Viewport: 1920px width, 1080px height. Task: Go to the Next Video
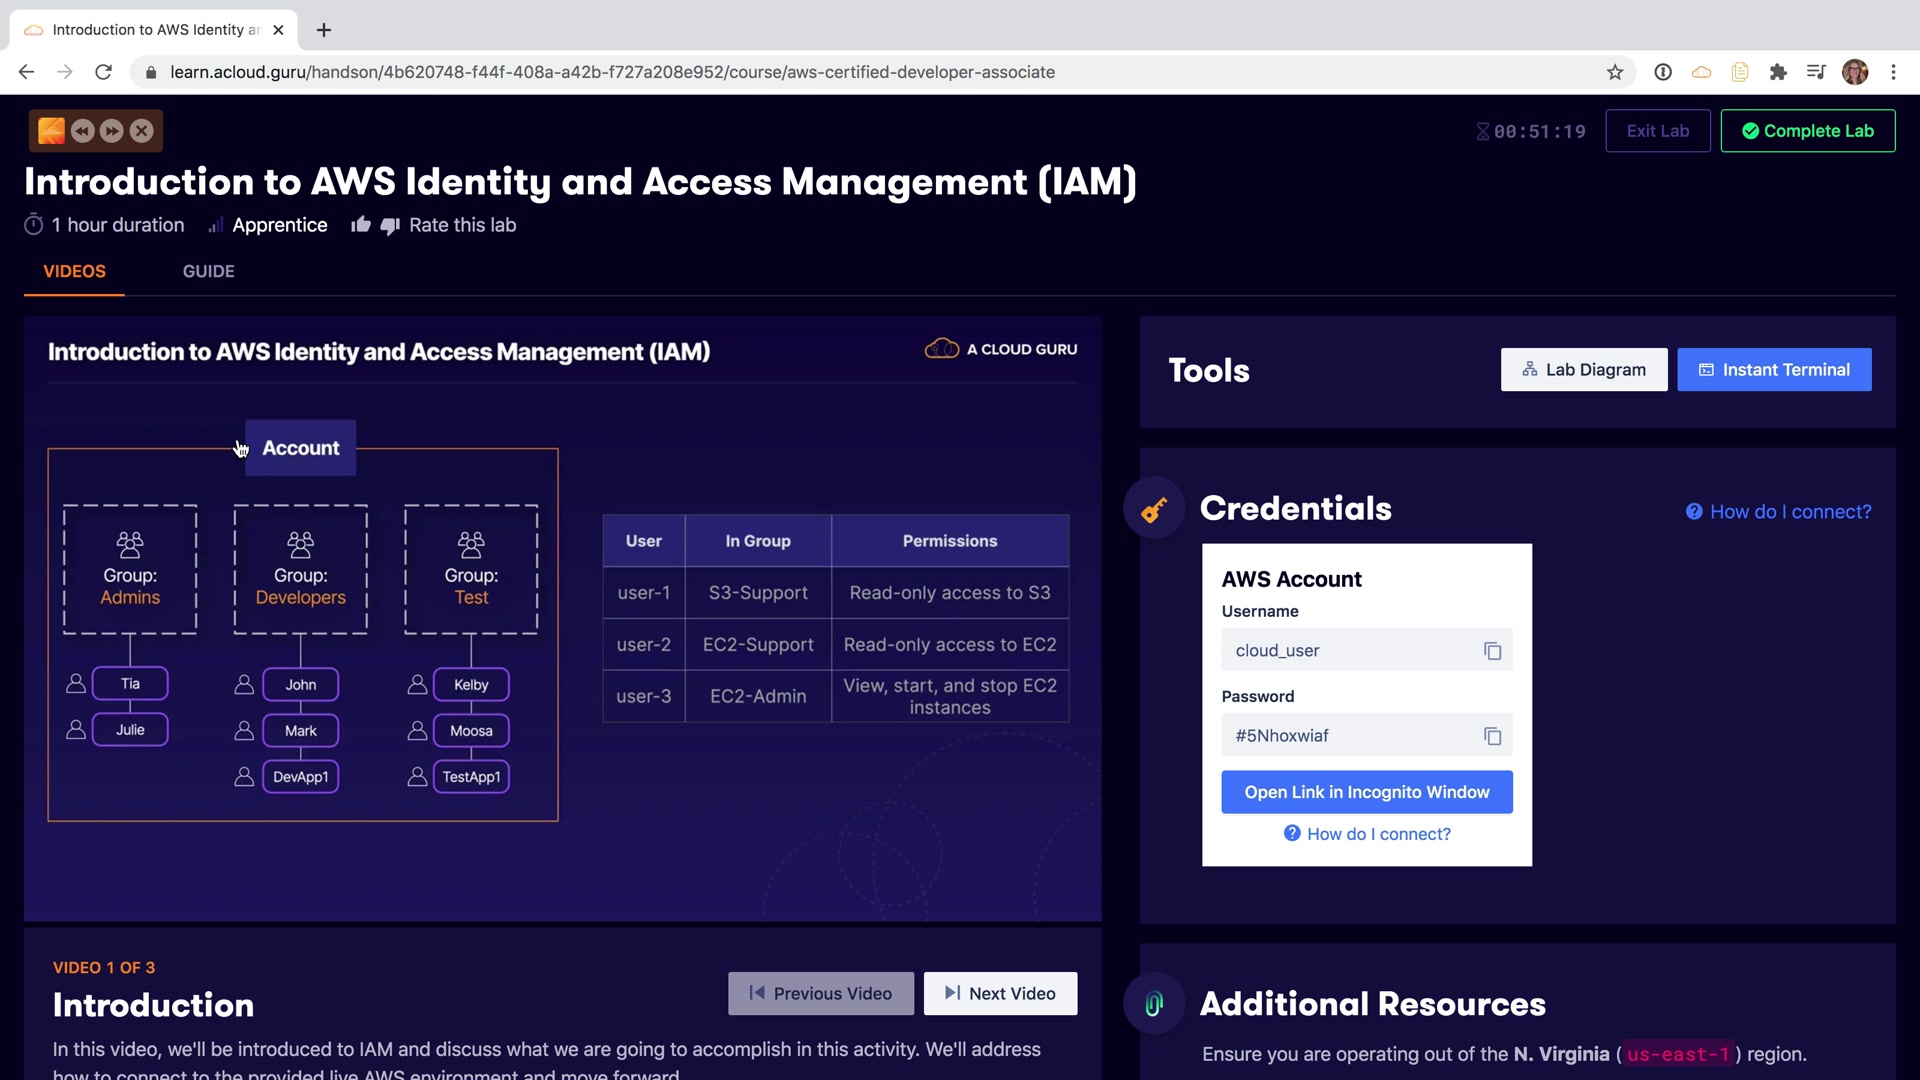click(1000, 993)
